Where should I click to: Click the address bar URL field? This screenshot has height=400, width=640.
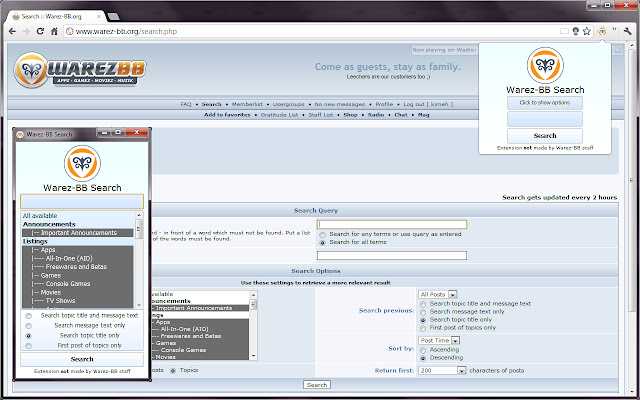[x=310, y=31]
